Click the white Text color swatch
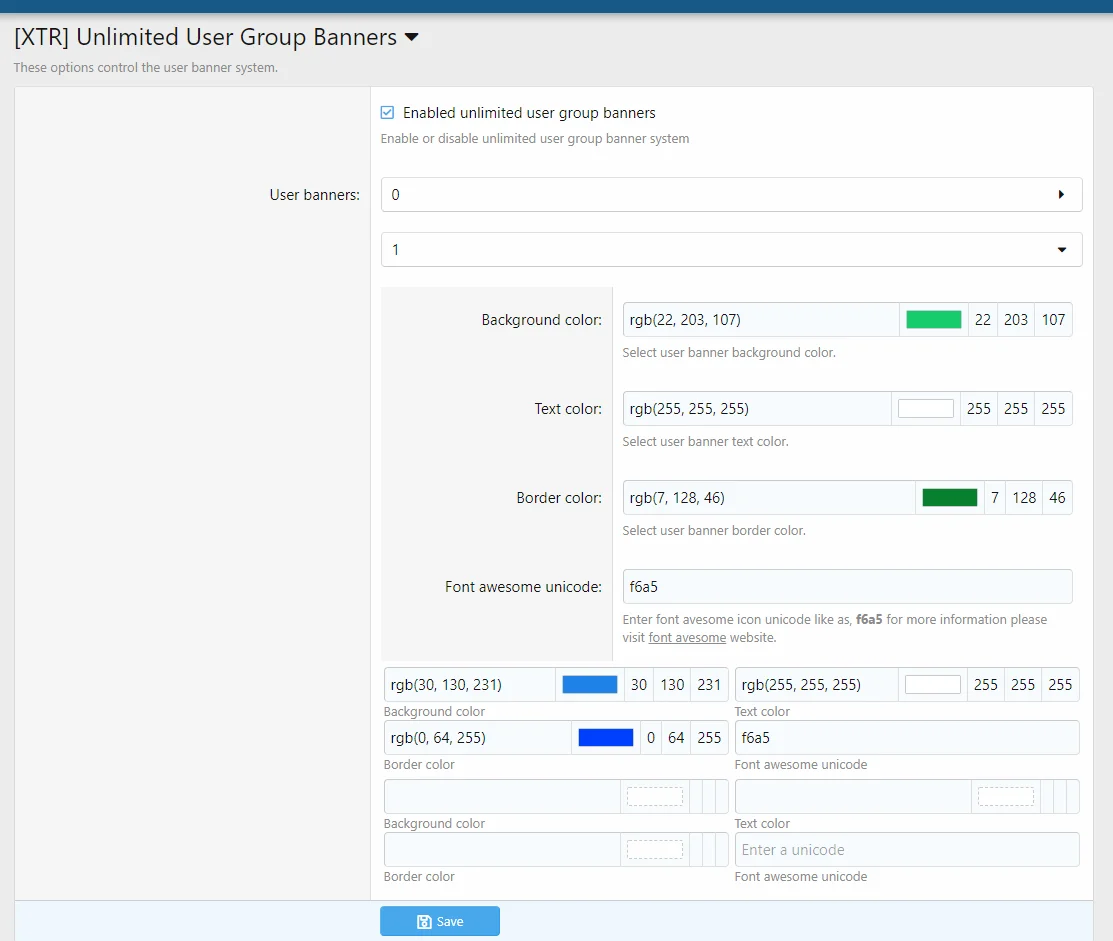This screenshot has height=941, width=1113. (x=925, y=407)
